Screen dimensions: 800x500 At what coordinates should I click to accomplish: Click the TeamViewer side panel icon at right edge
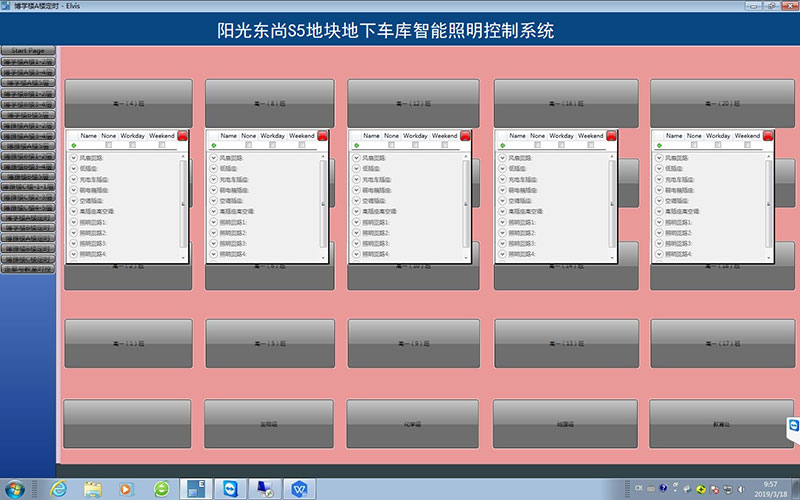[x=792, y=426]
